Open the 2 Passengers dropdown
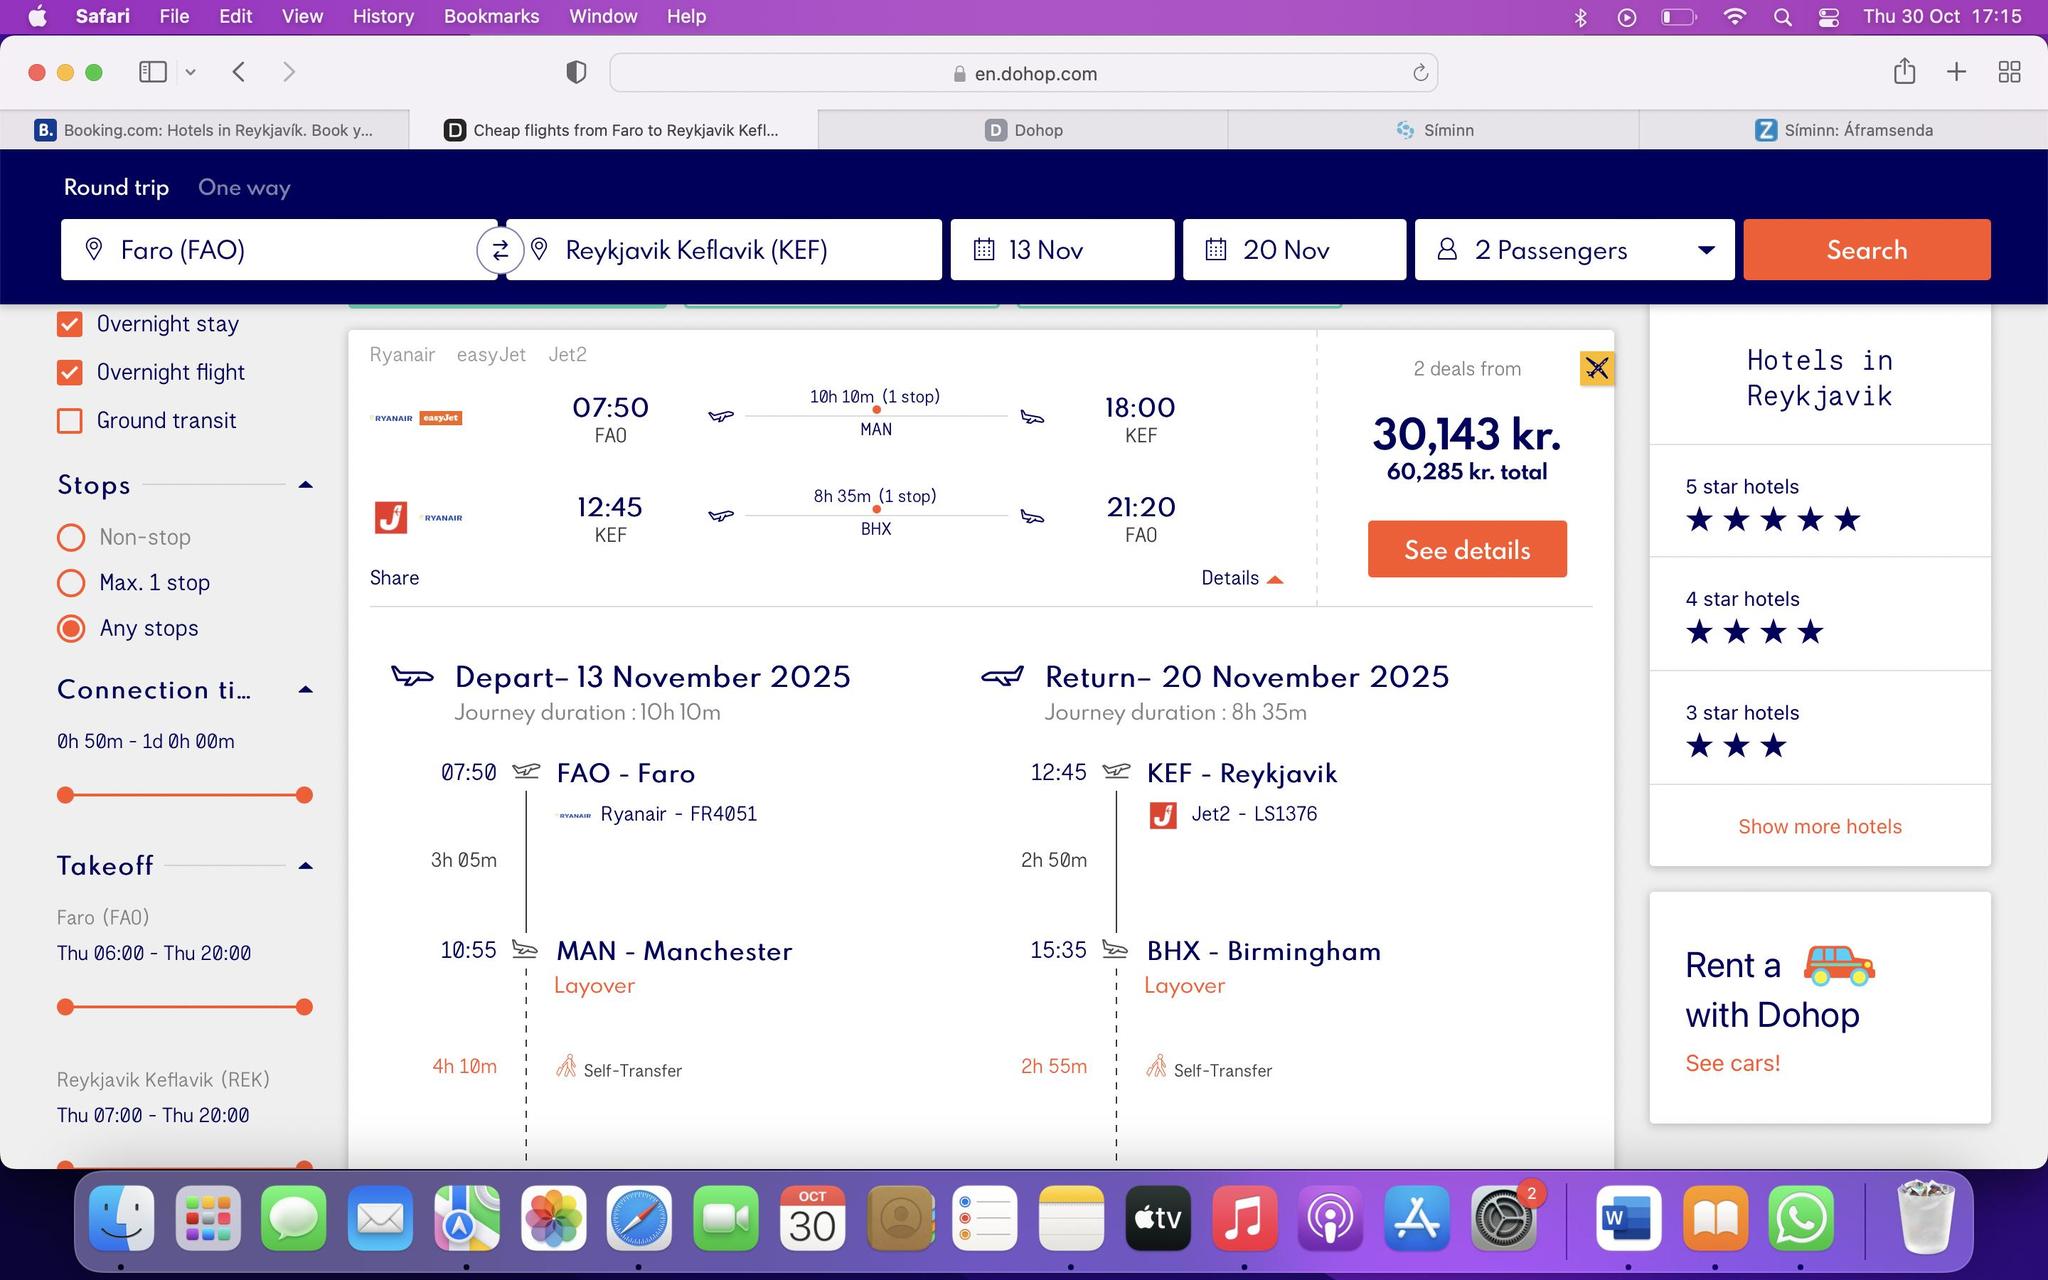Screen dimensions: 2048x1280 click(1575, 250)
